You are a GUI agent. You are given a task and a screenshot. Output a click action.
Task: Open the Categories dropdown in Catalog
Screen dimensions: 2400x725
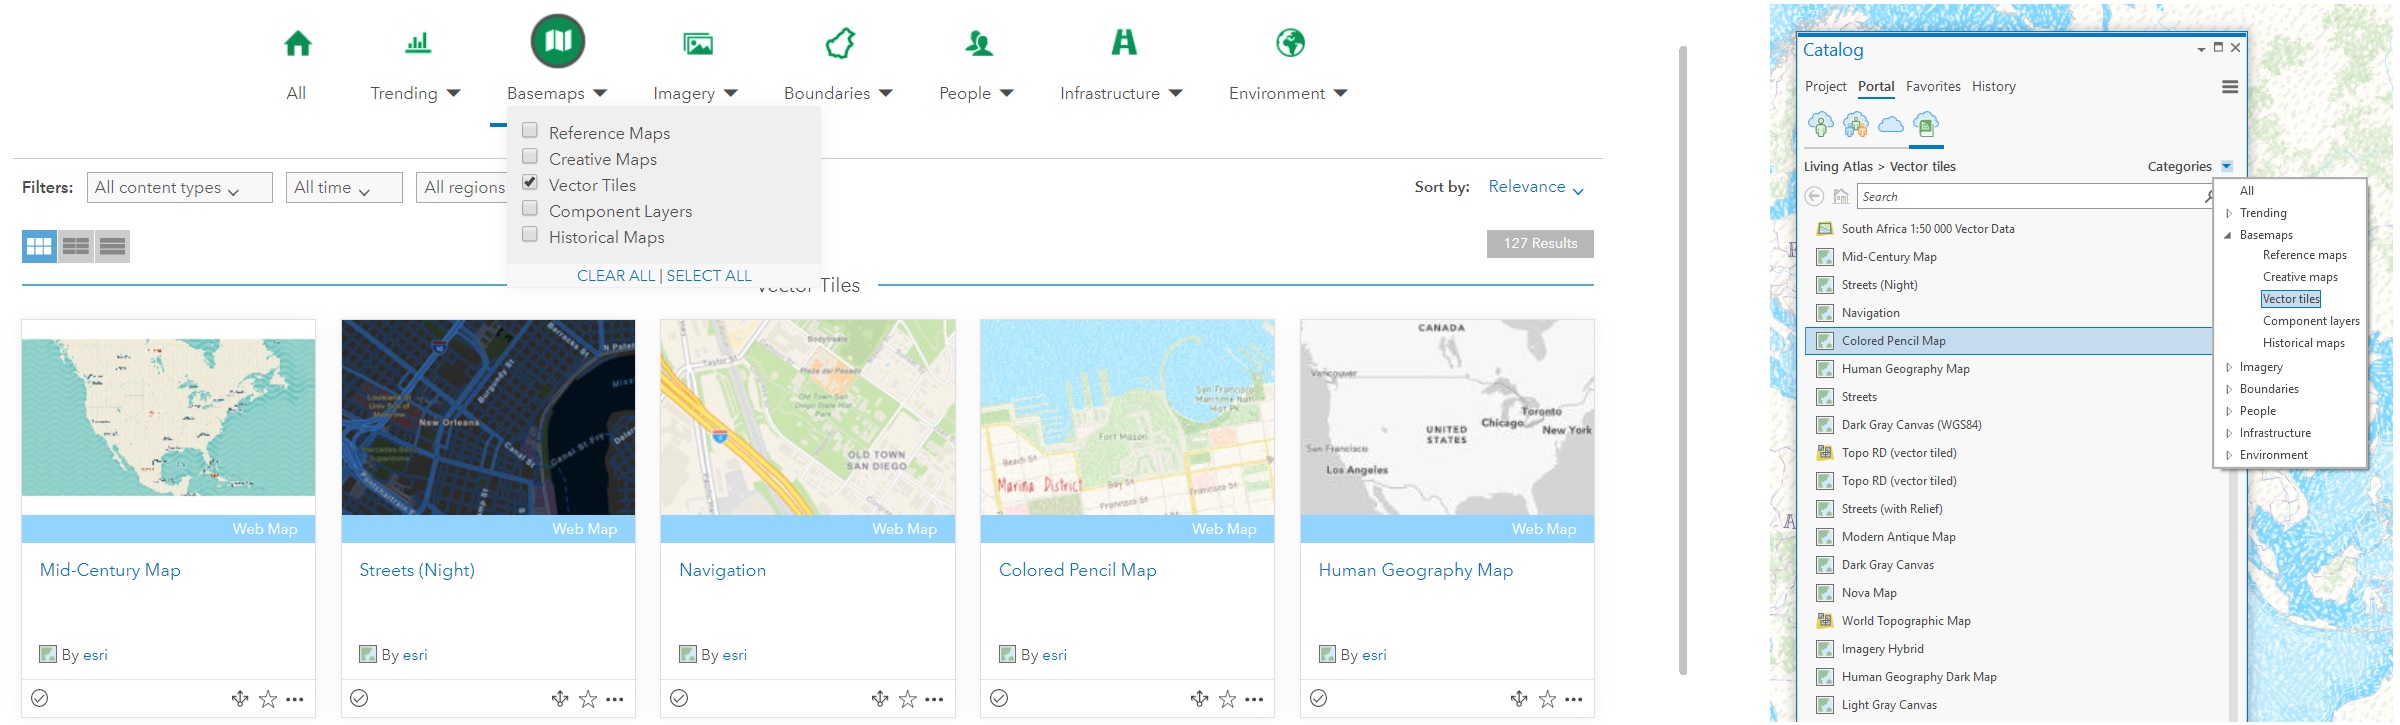[x=2227, y=166]
